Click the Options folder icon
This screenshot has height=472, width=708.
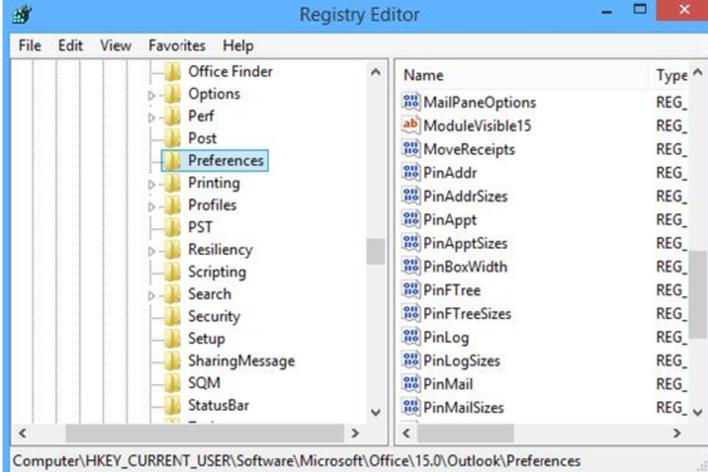tap(172, 94)
